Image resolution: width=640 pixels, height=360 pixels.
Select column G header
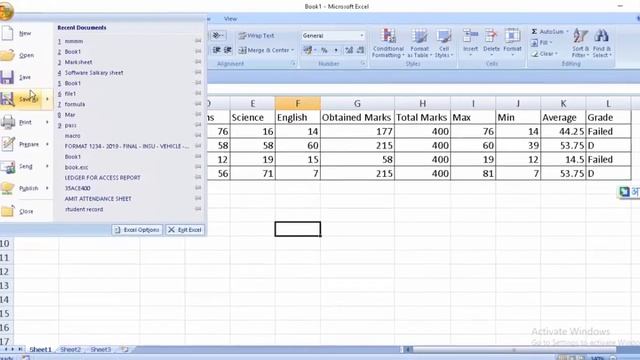pos(357,104)
